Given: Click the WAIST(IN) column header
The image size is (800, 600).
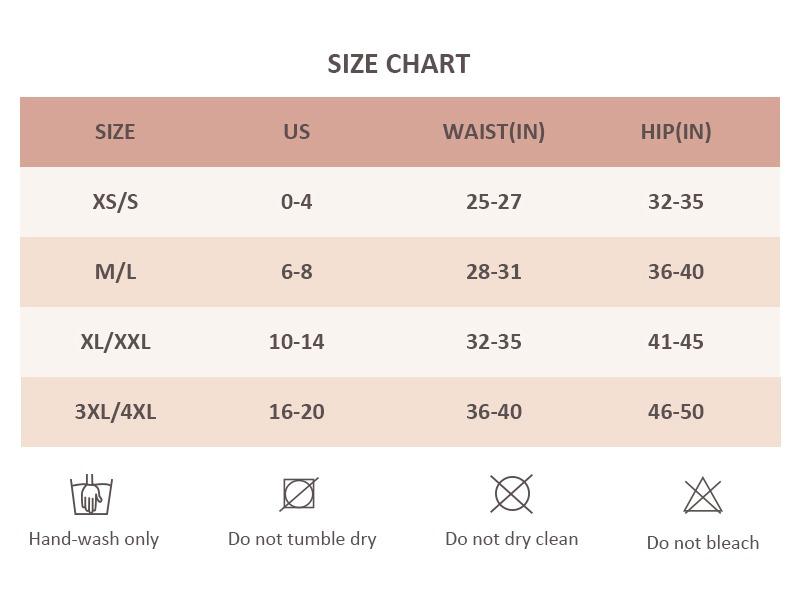Looking at the screenshot, I should pyautogui.click(x=493, y=132).
